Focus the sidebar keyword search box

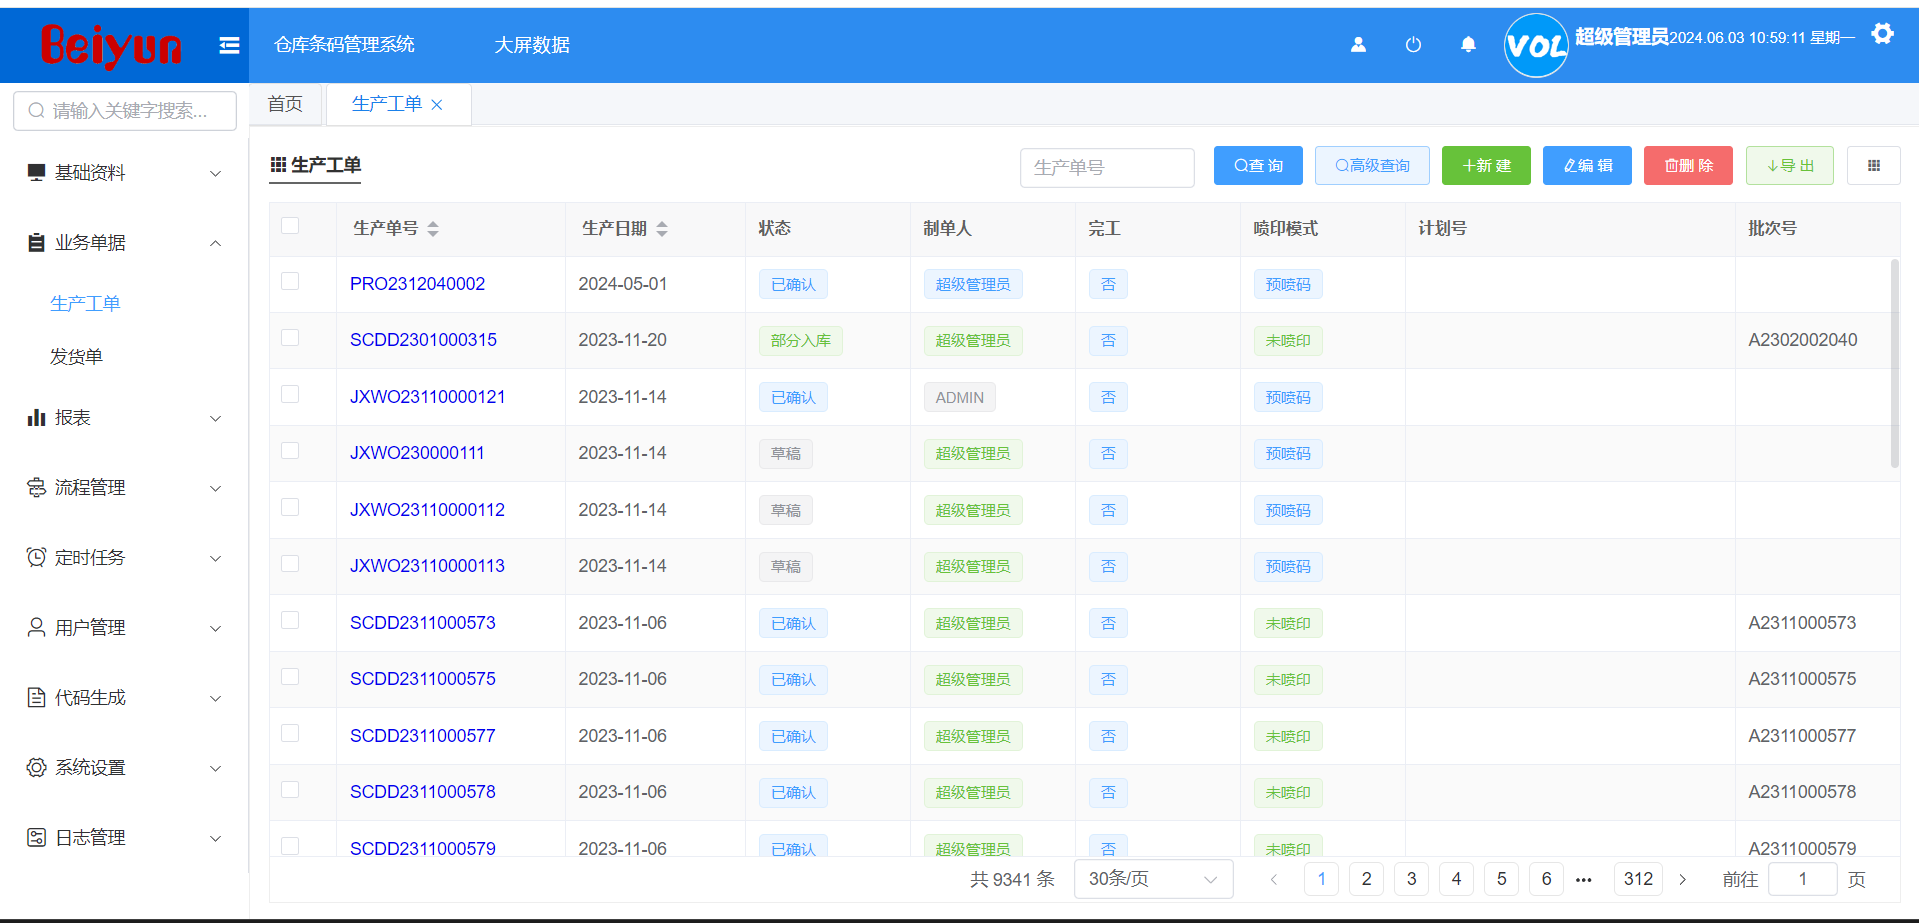point(125,111)
